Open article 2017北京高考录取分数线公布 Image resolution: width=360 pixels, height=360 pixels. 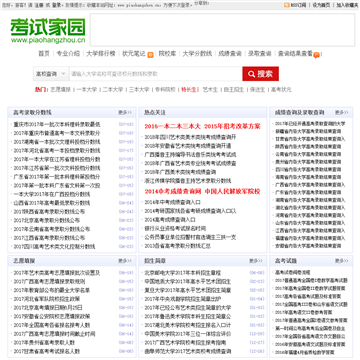coord(47,220)
